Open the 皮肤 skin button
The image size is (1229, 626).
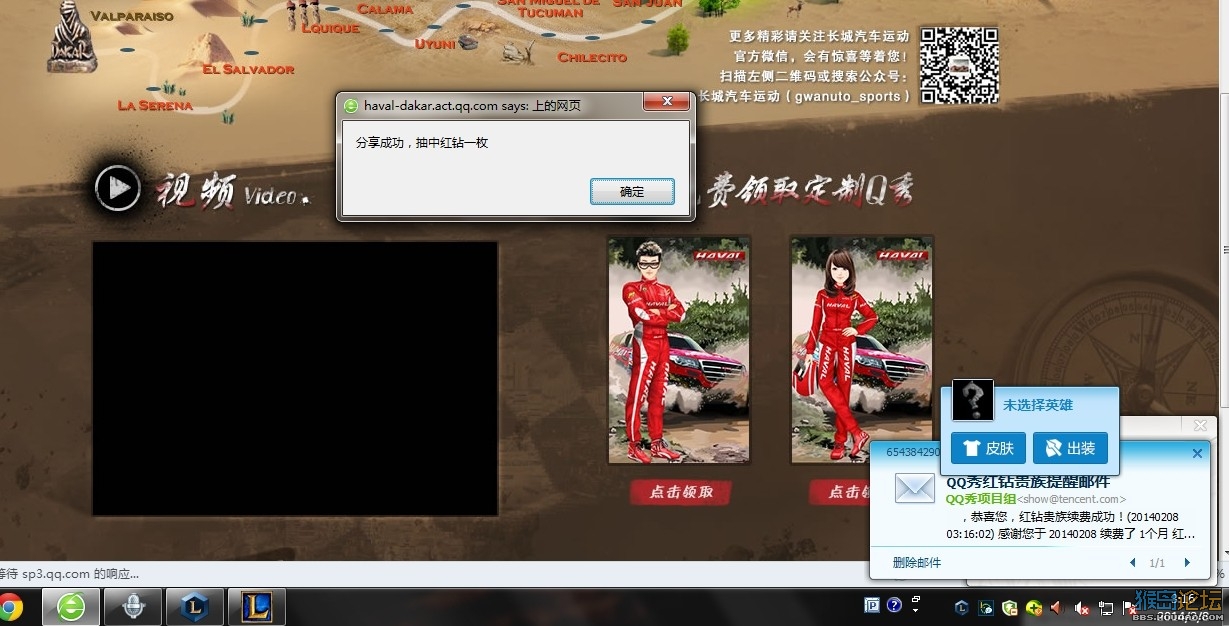(988, 448)
